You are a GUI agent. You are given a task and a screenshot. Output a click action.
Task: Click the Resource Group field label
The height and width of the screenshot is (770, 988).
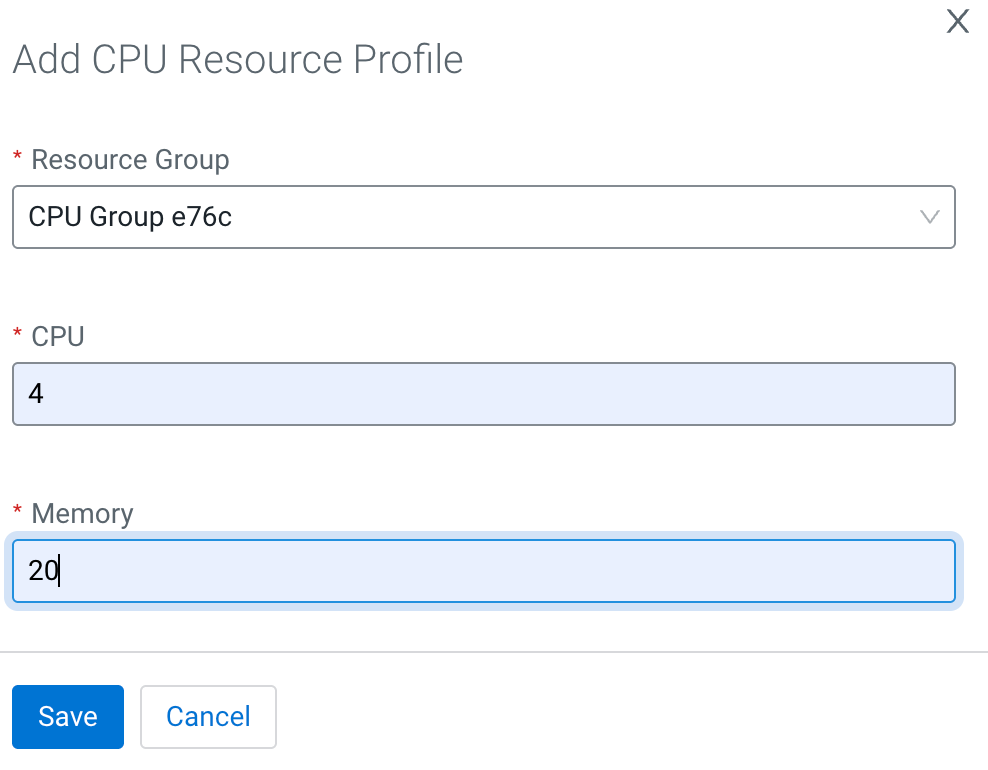coord(130,159)
